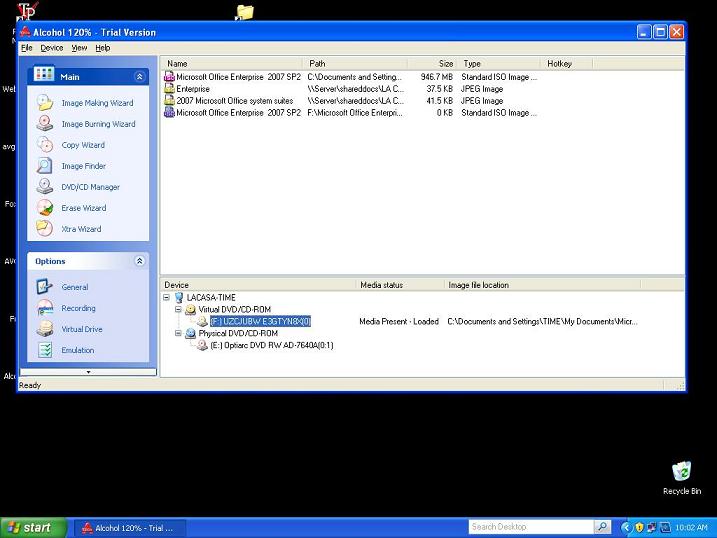The width and height of the screenshot is (717, 538).
Task: Click the Main panel grid icon
Action: coord(44,75)
